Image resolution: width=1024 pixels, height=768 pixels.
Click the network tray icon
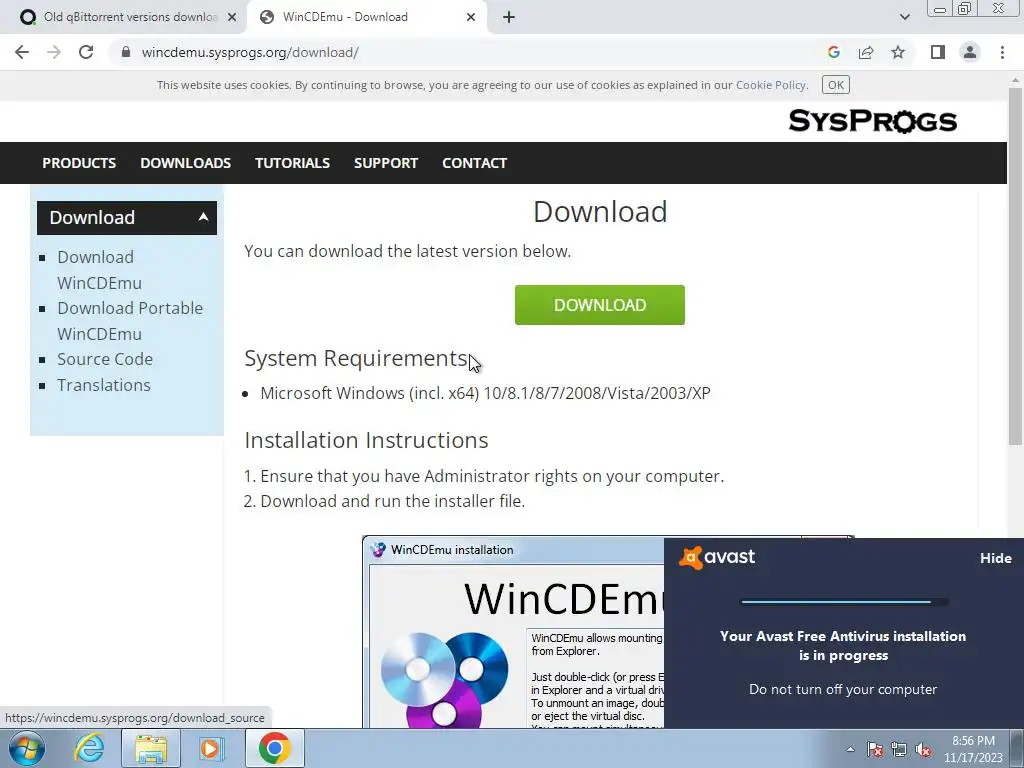point(899,749)
